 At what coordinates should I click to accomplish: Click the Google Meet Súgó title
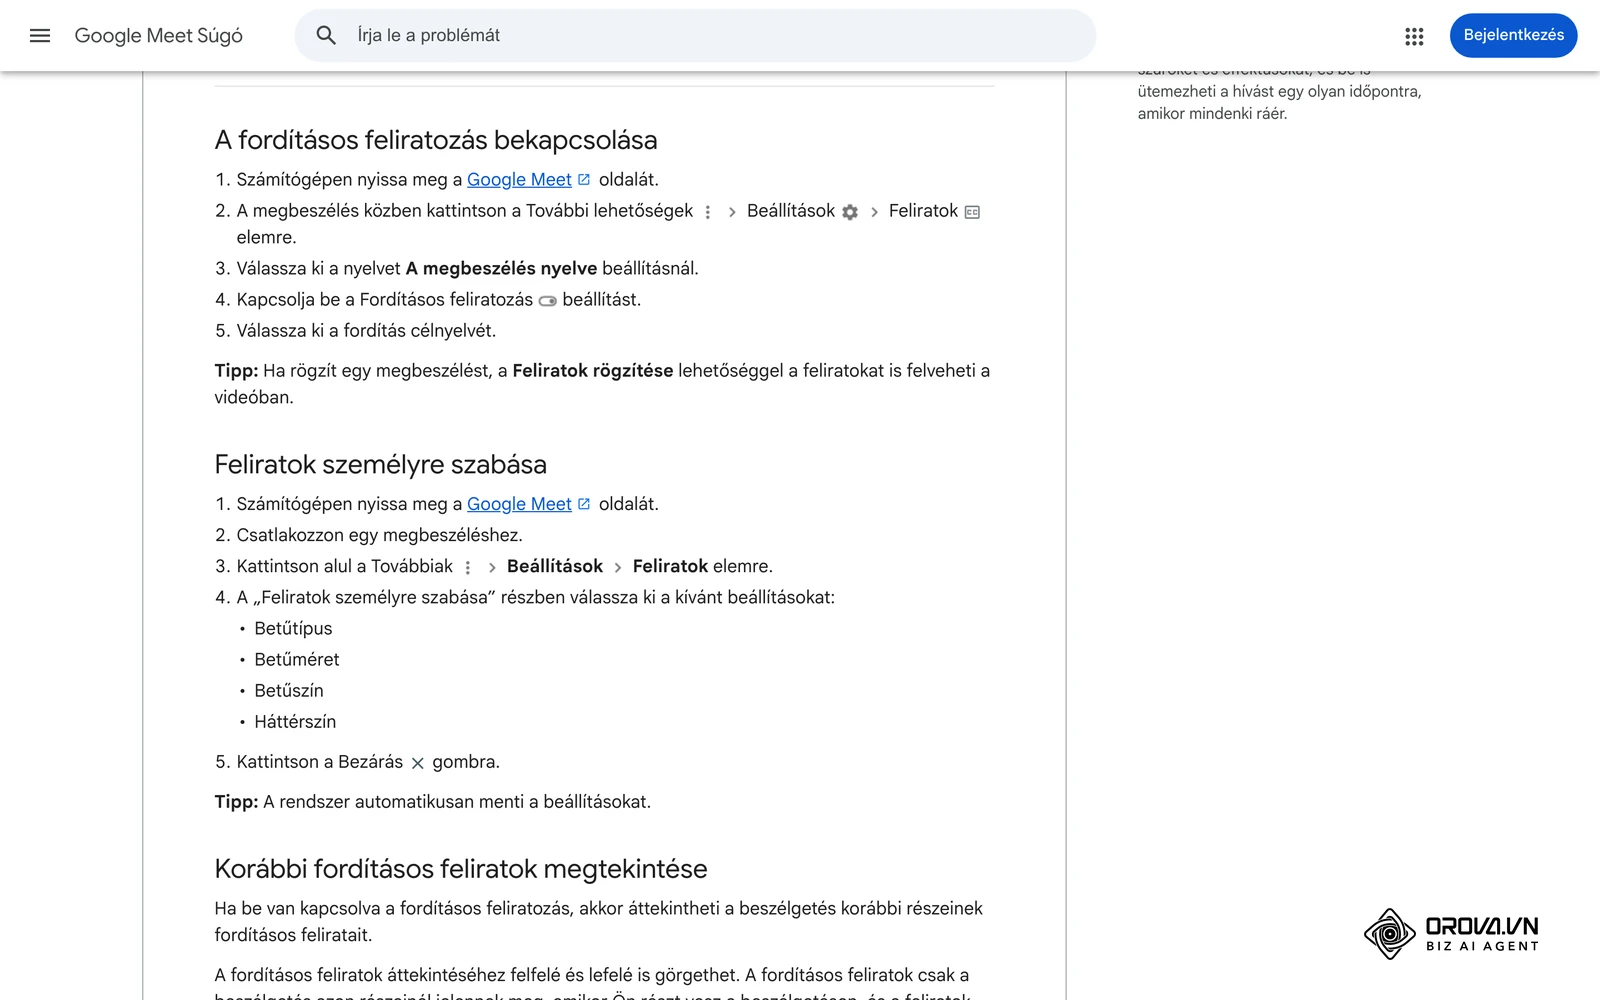pos(159,36)
